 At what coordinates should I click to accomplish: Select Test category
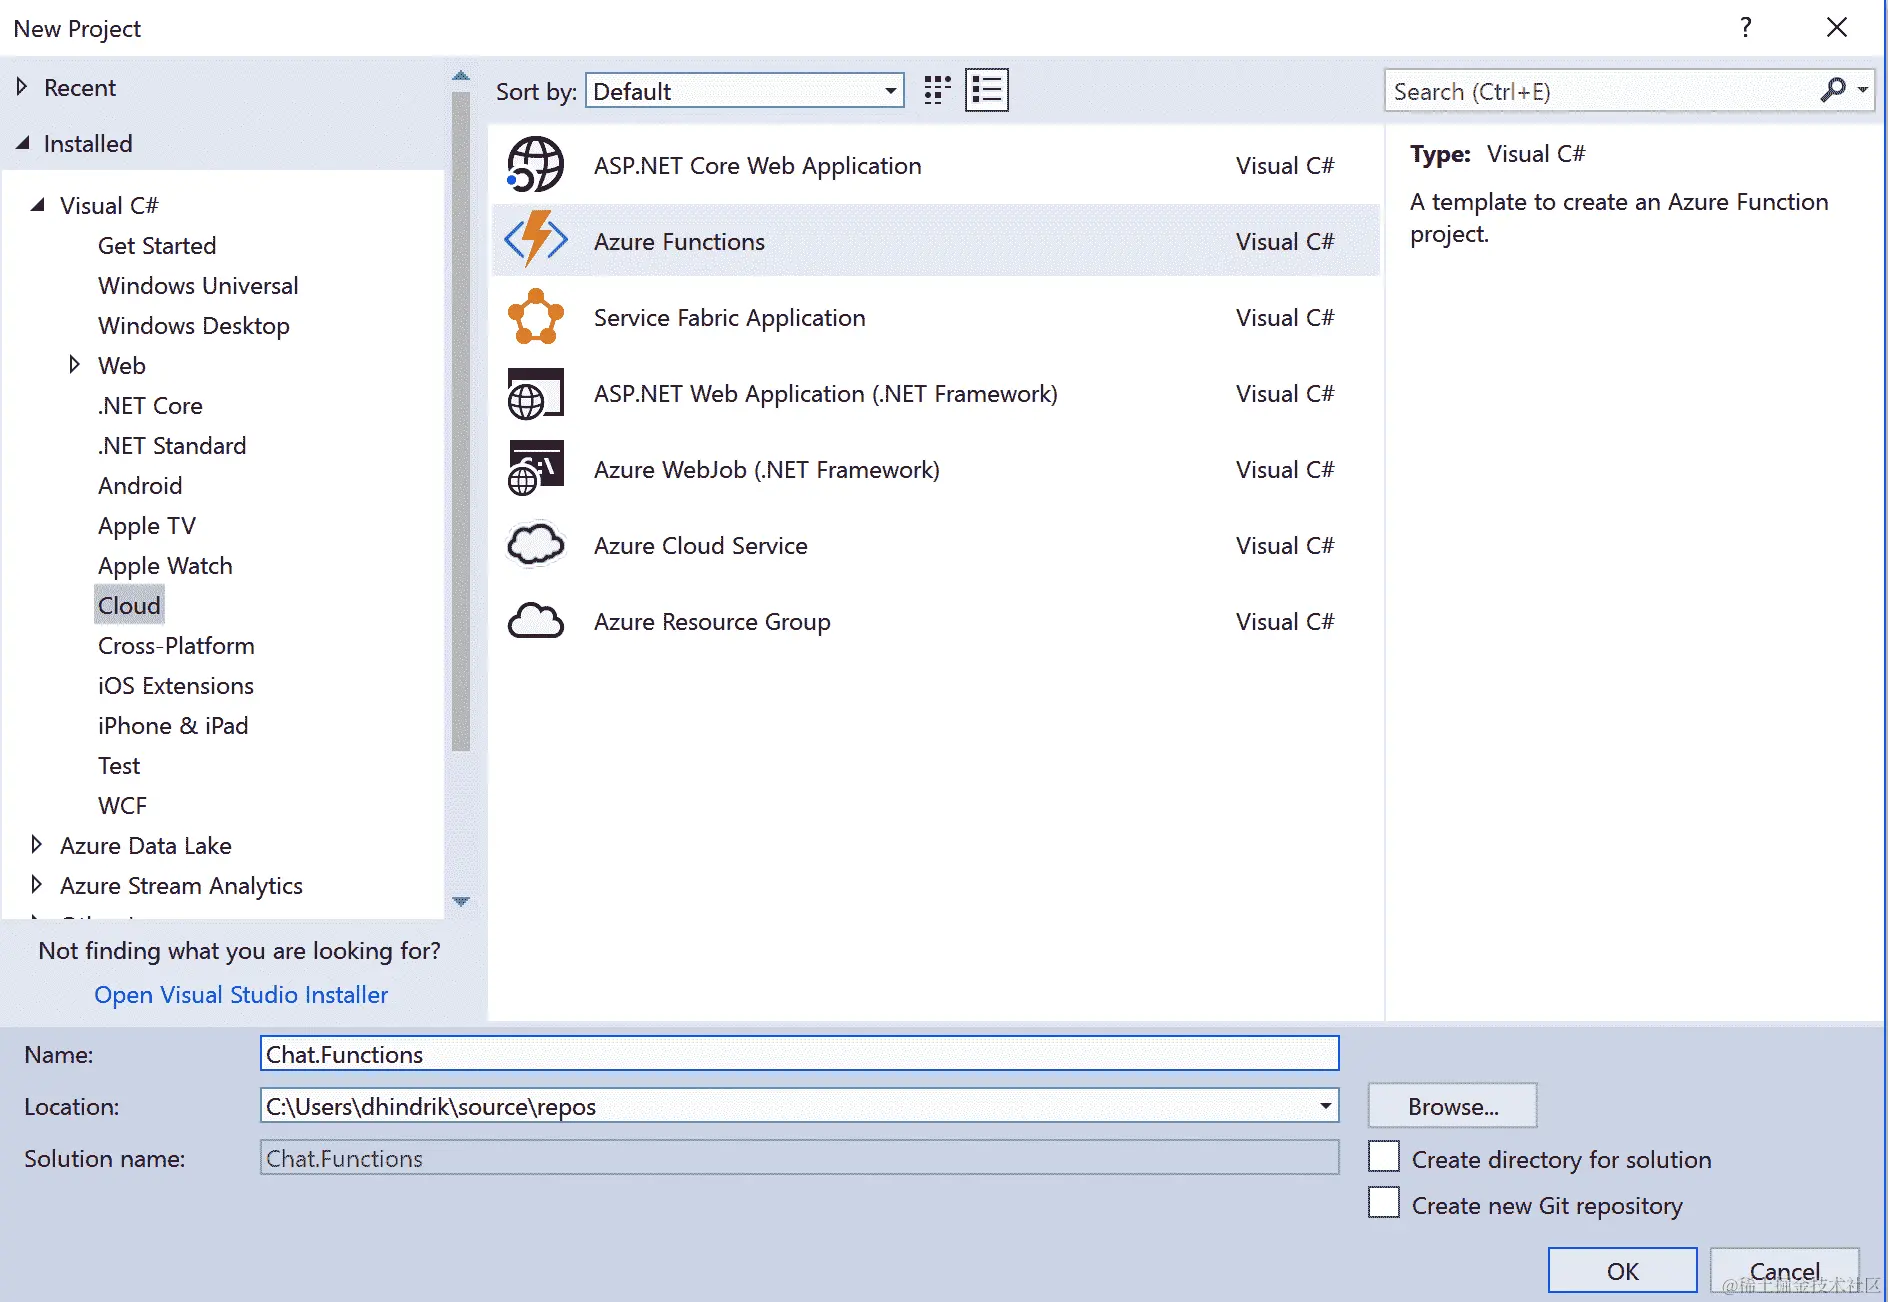click(119, 765)
